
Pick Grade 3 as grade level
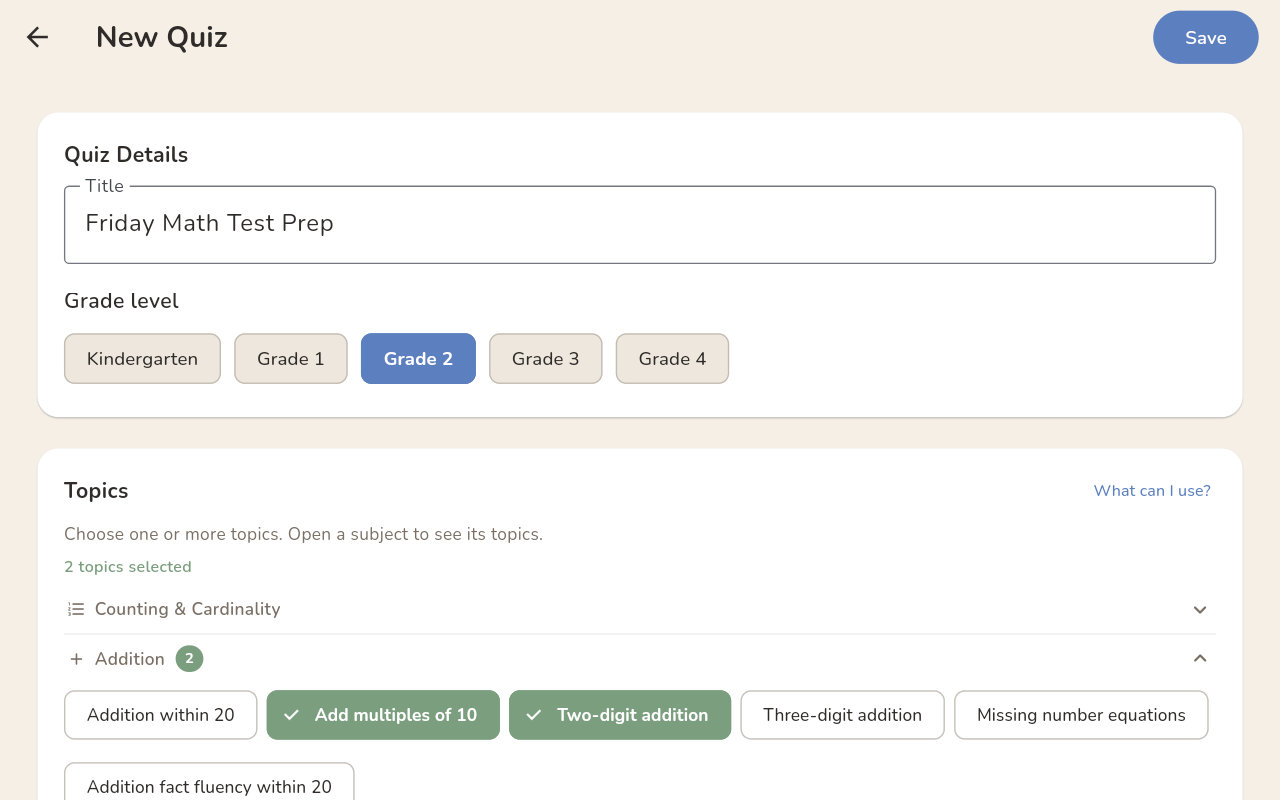[x=546, y=359]
